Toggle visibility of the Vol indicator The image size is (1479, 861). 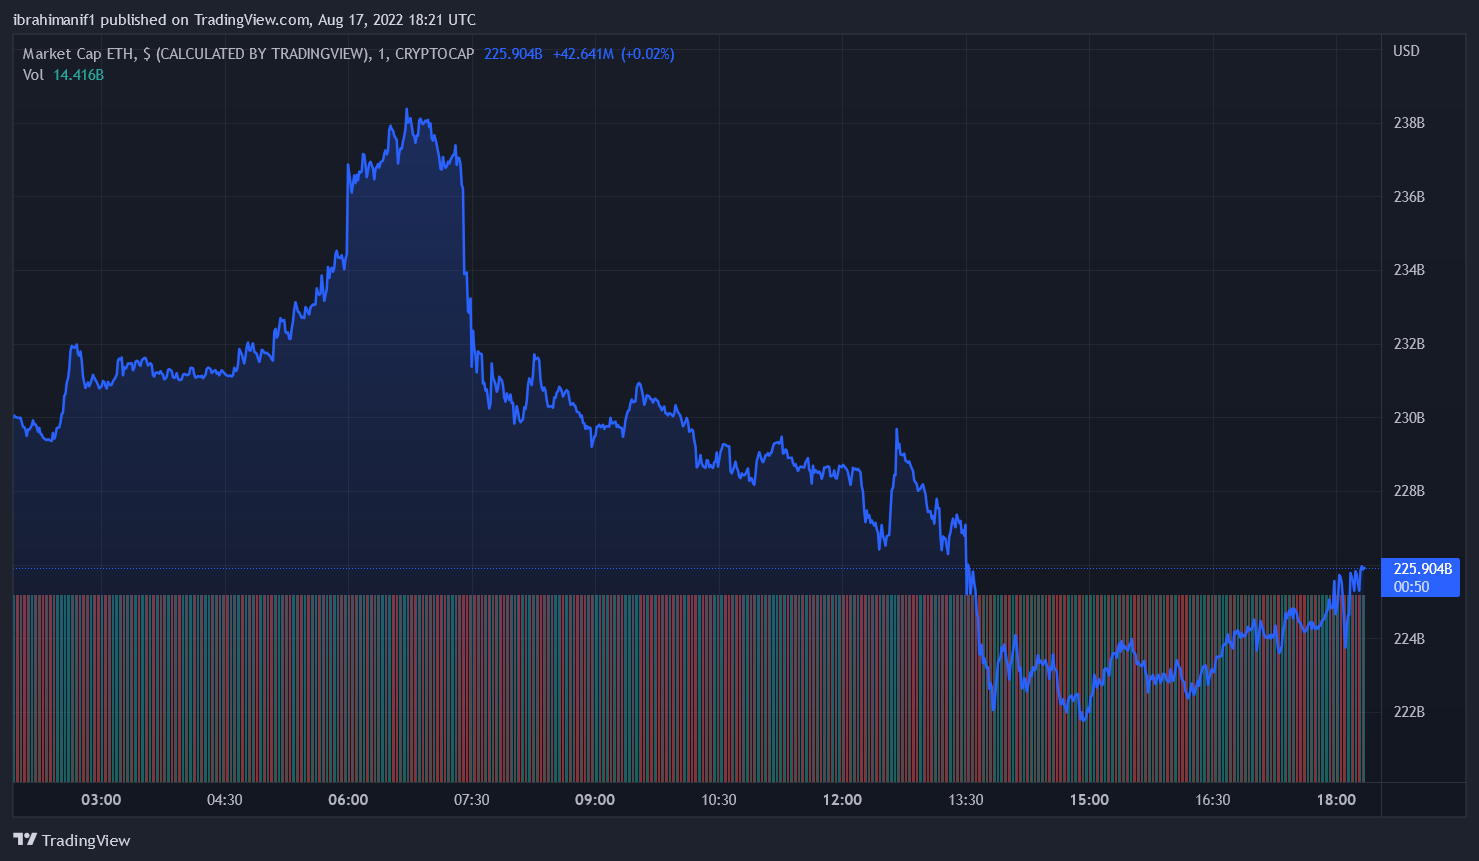[34, 75]
